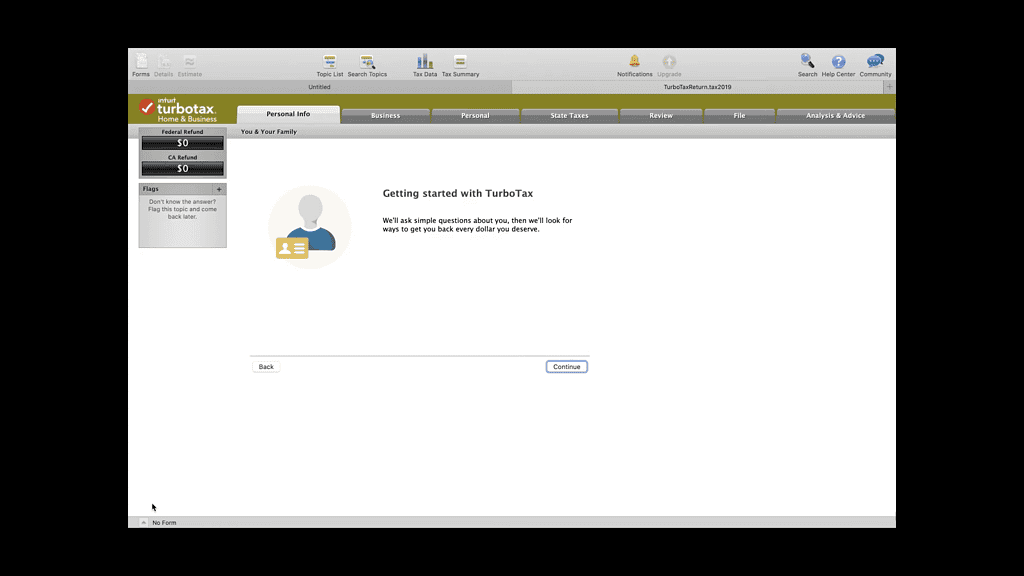
Task: Open the Analysis & Advice tab
Action: click(835, 116)
